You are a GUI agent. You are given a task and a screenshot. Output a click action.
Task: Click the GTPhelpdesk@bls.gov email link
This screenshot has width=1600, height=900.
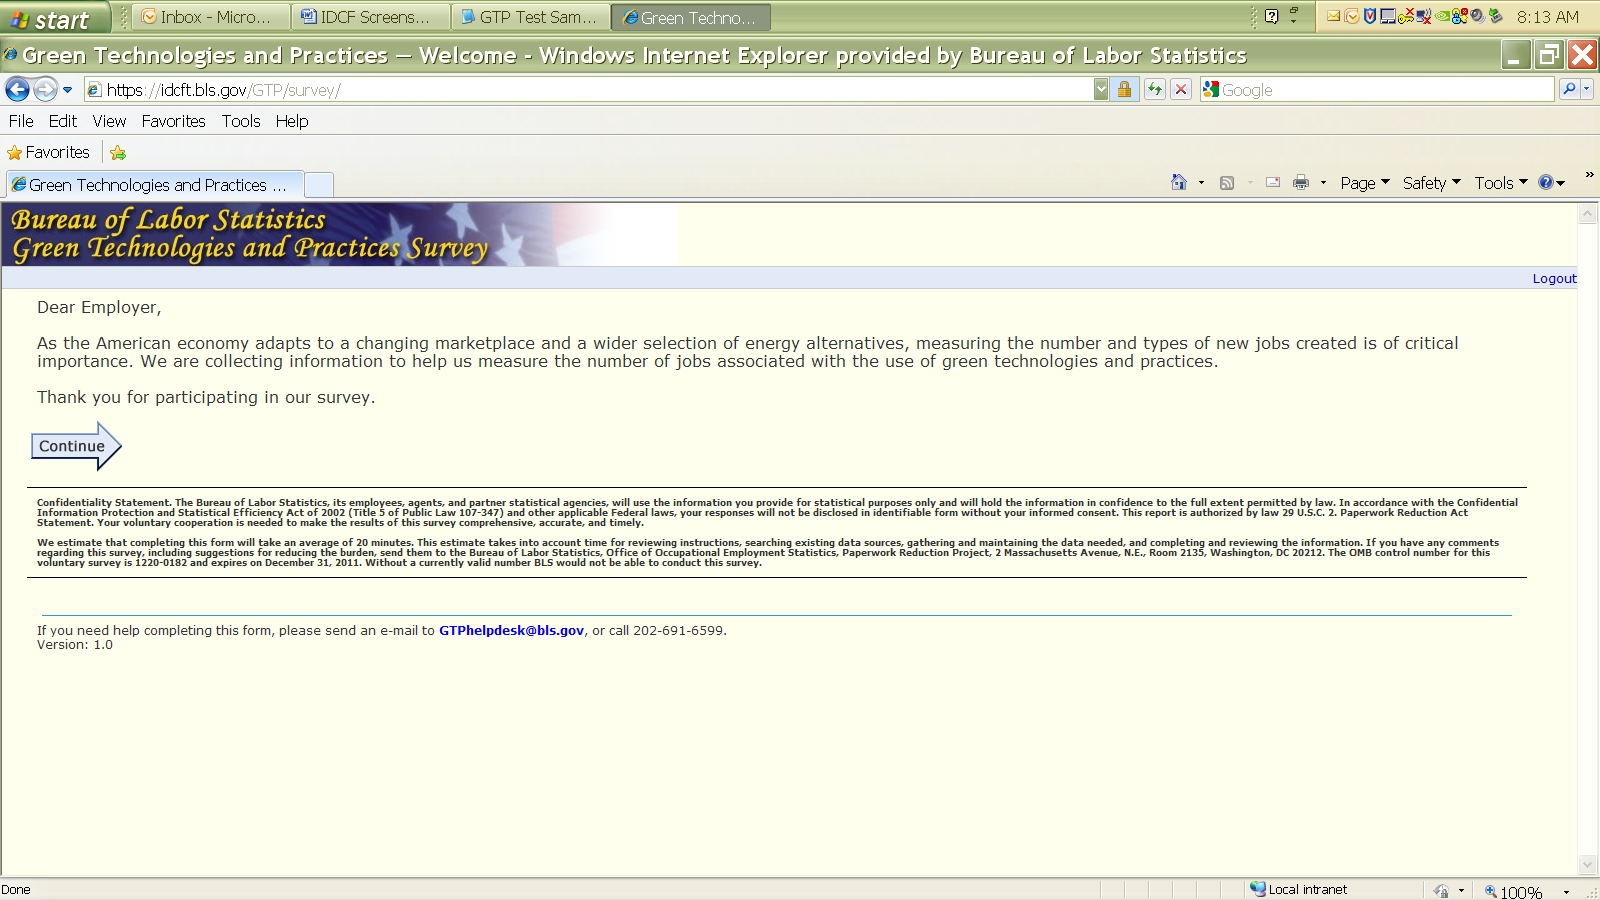tap(511, 631)
